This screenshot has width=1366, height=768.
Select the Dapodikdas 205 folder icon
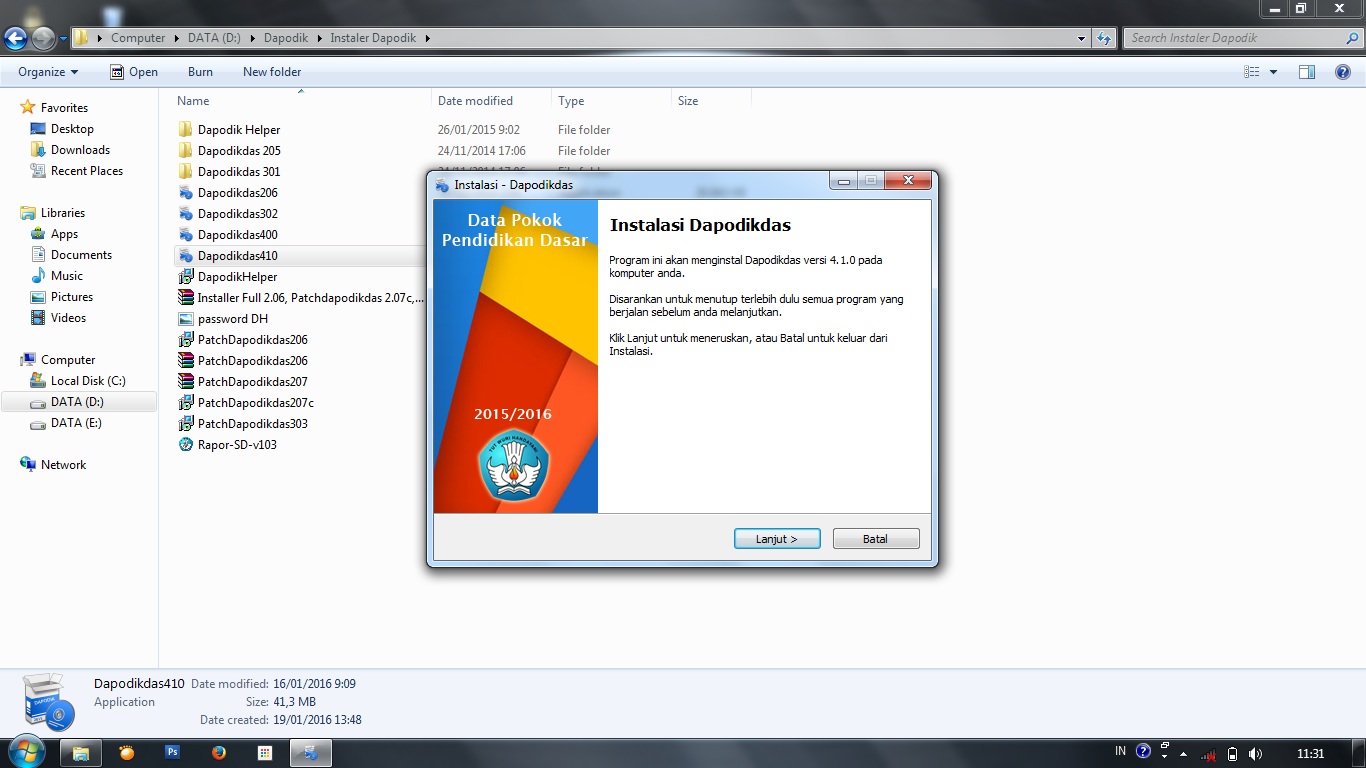coord(185,151)
